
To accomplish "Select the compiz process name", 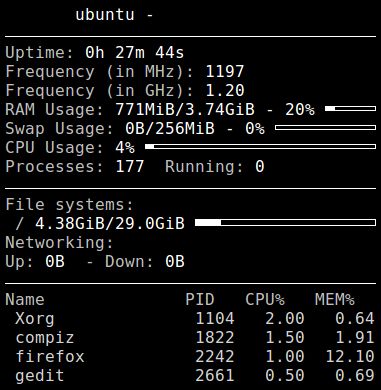I will (45, 338).
